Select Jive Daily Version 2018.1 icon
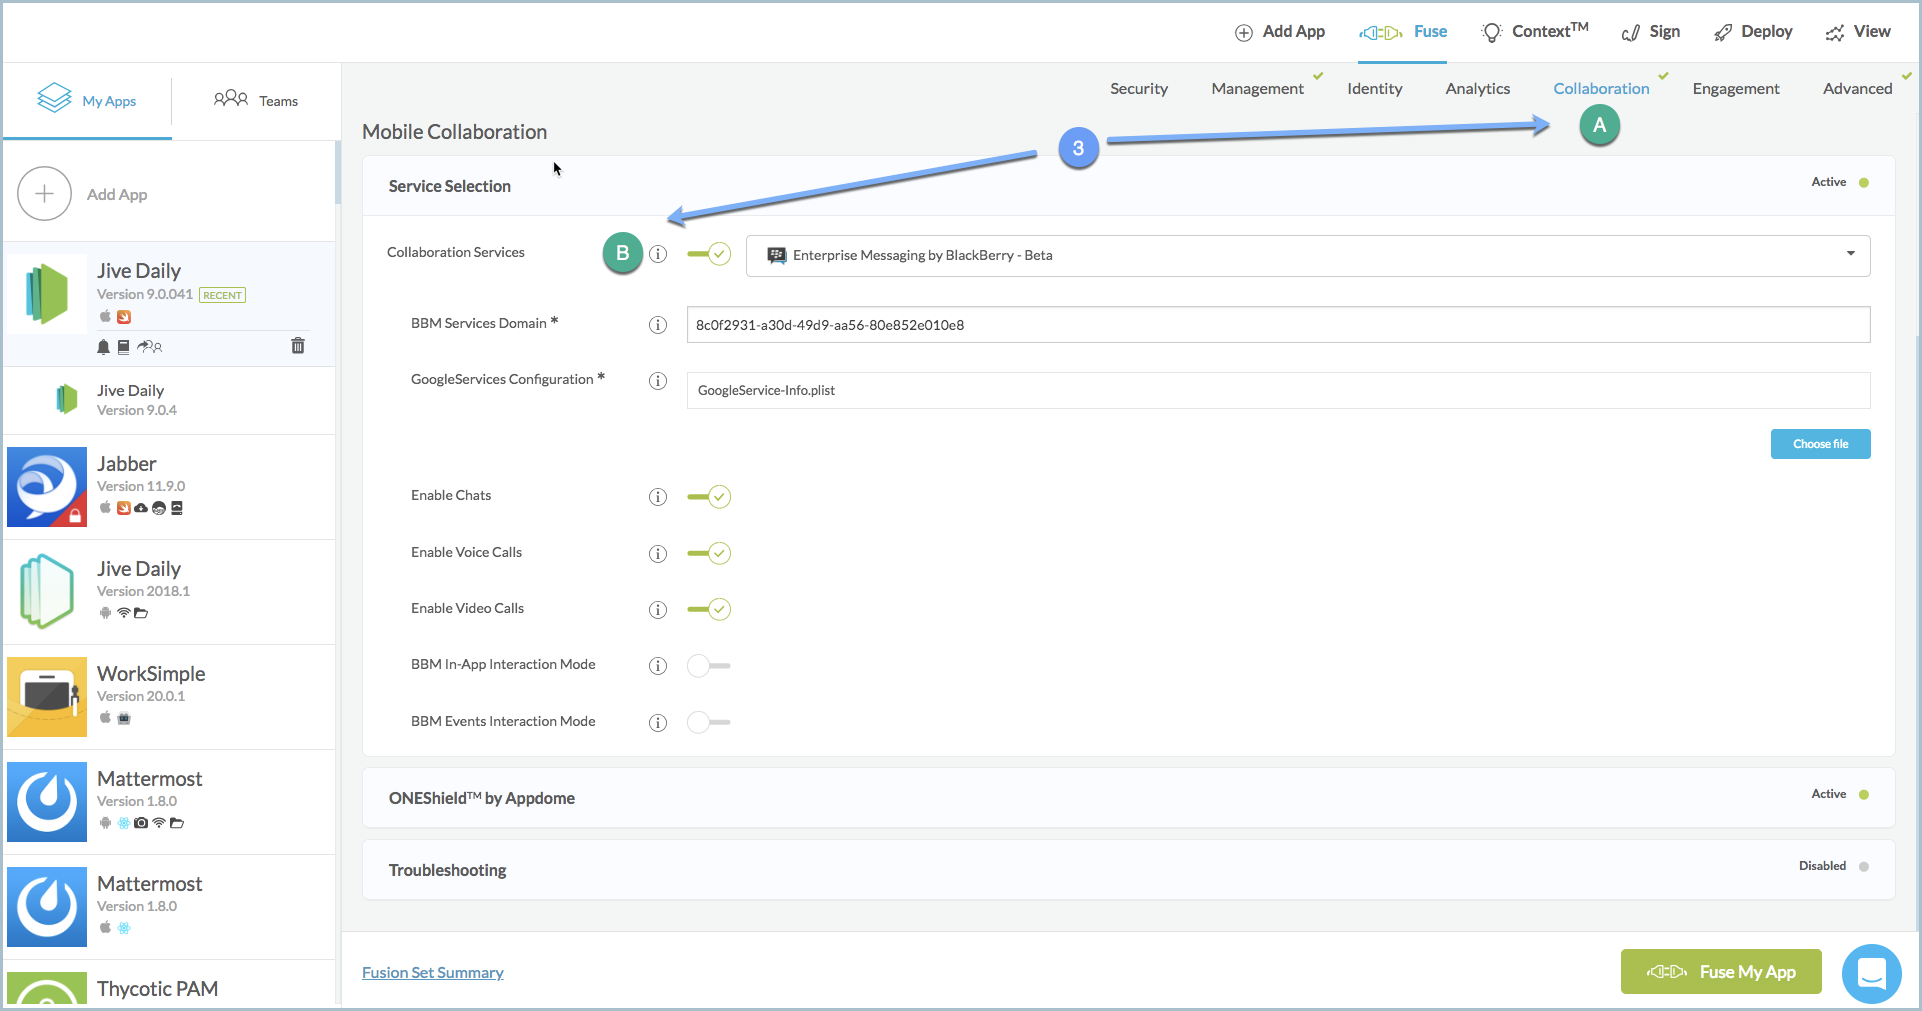This screenshot has height=1011, width=1922. coord(47,592)
